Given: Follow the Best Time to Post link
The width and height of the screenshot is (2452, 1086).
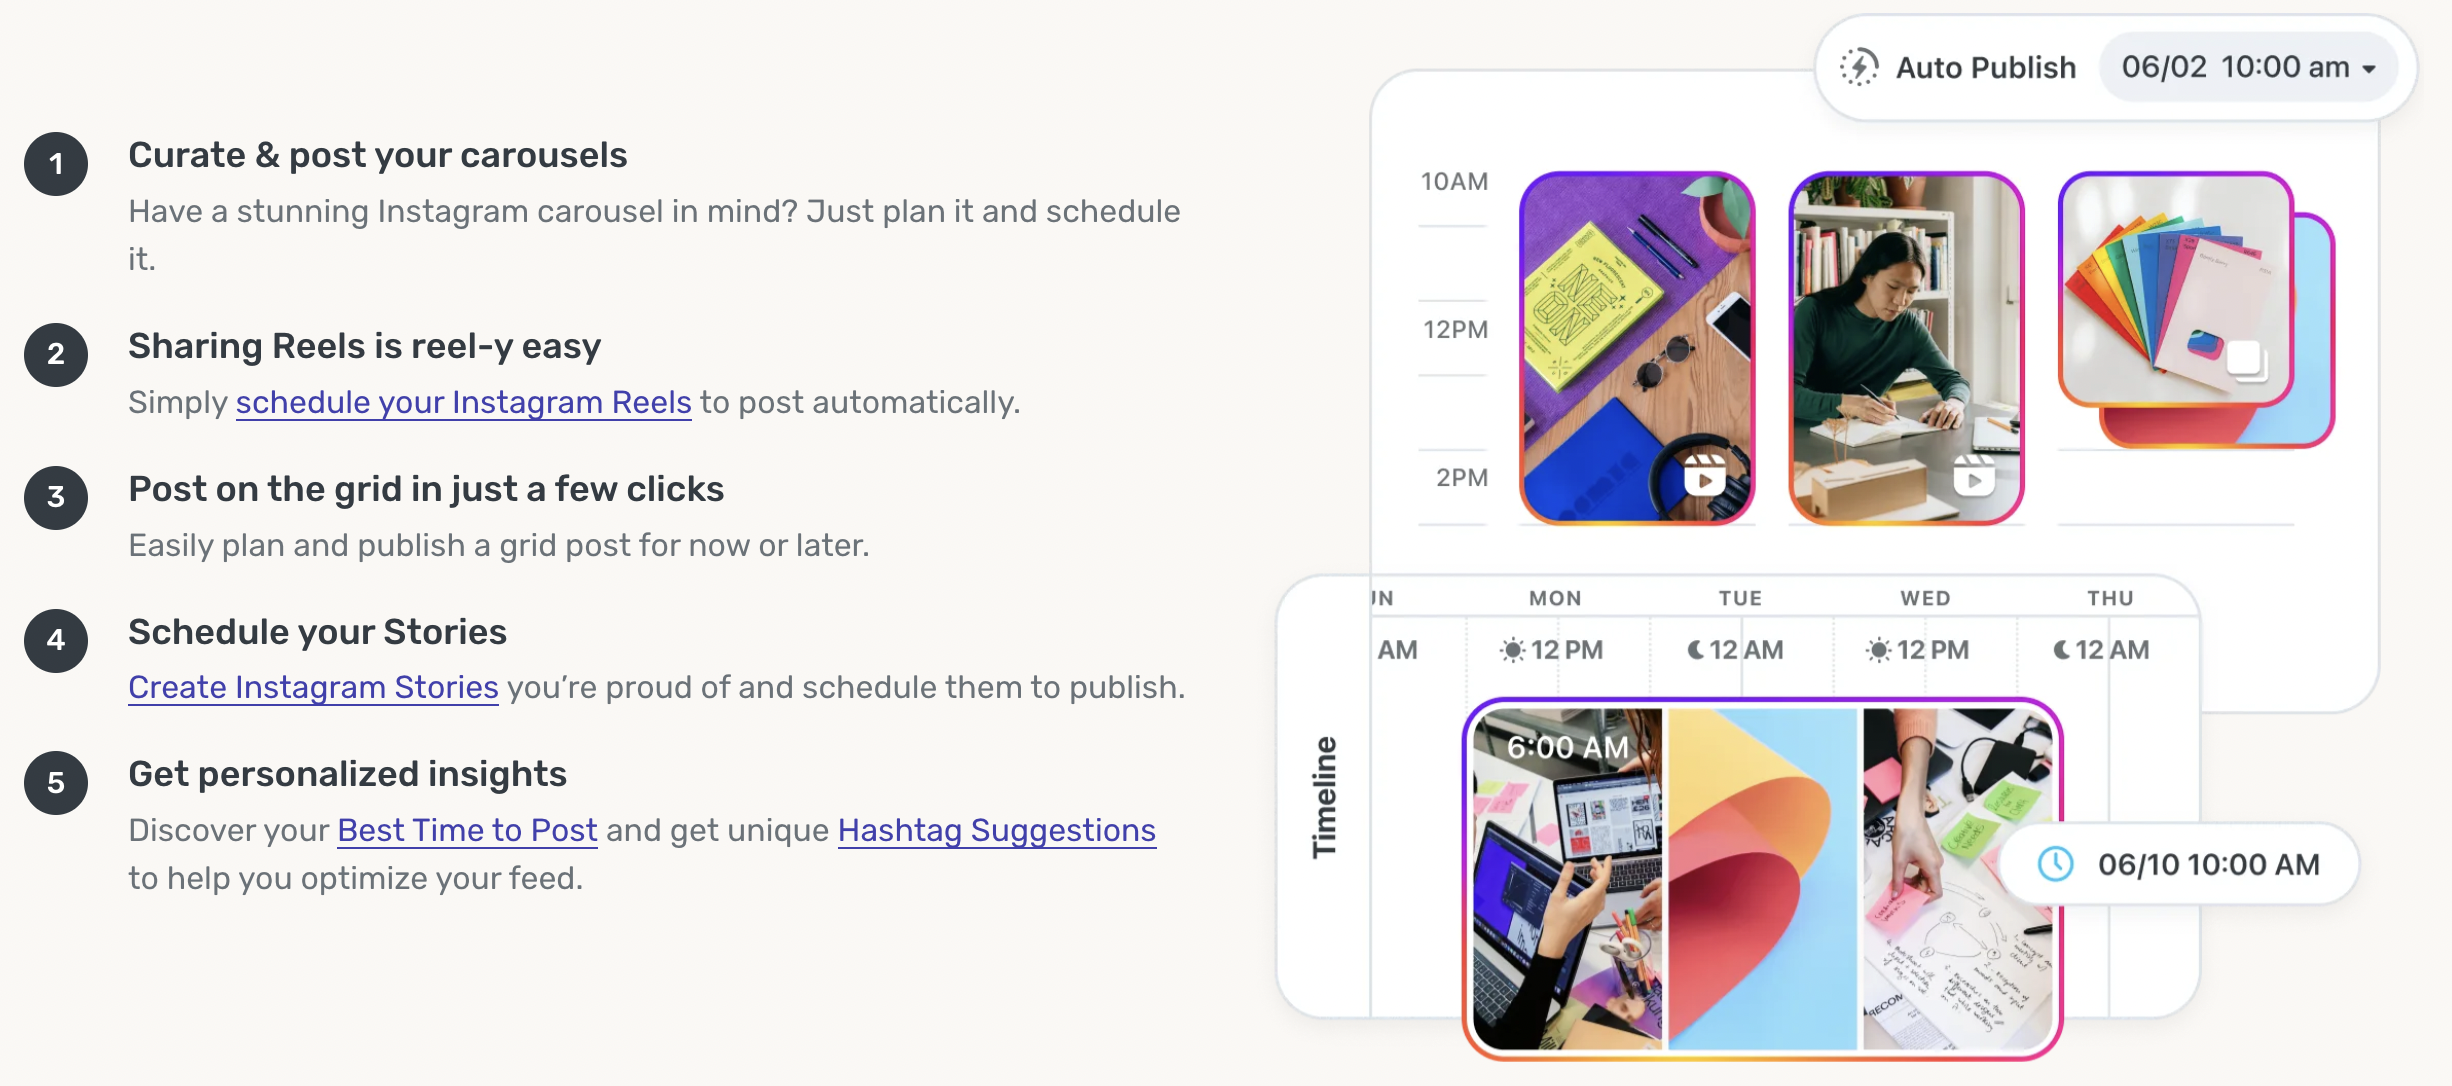Looking at the screenshot, I should click(x=466, y=830).
